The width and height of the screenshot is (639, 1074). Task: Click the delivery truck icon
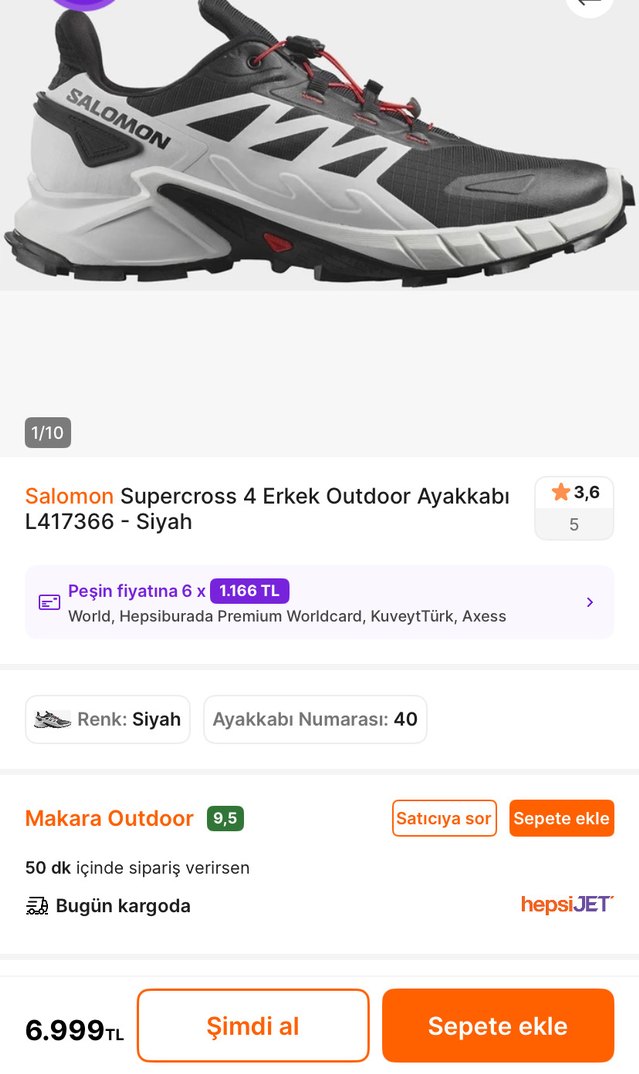point(37,906)
